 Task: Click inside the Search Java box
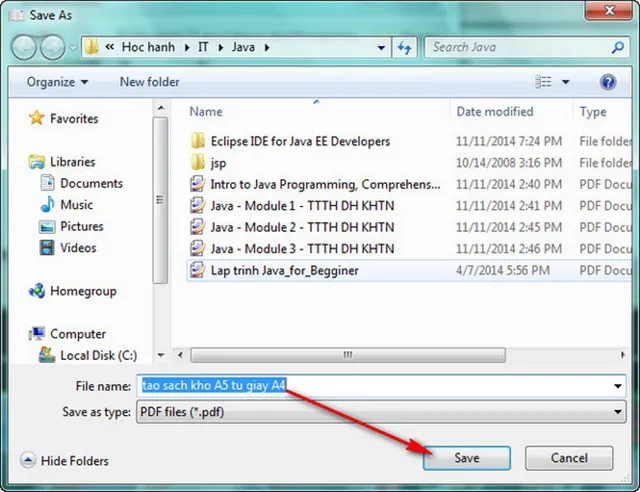518,47
